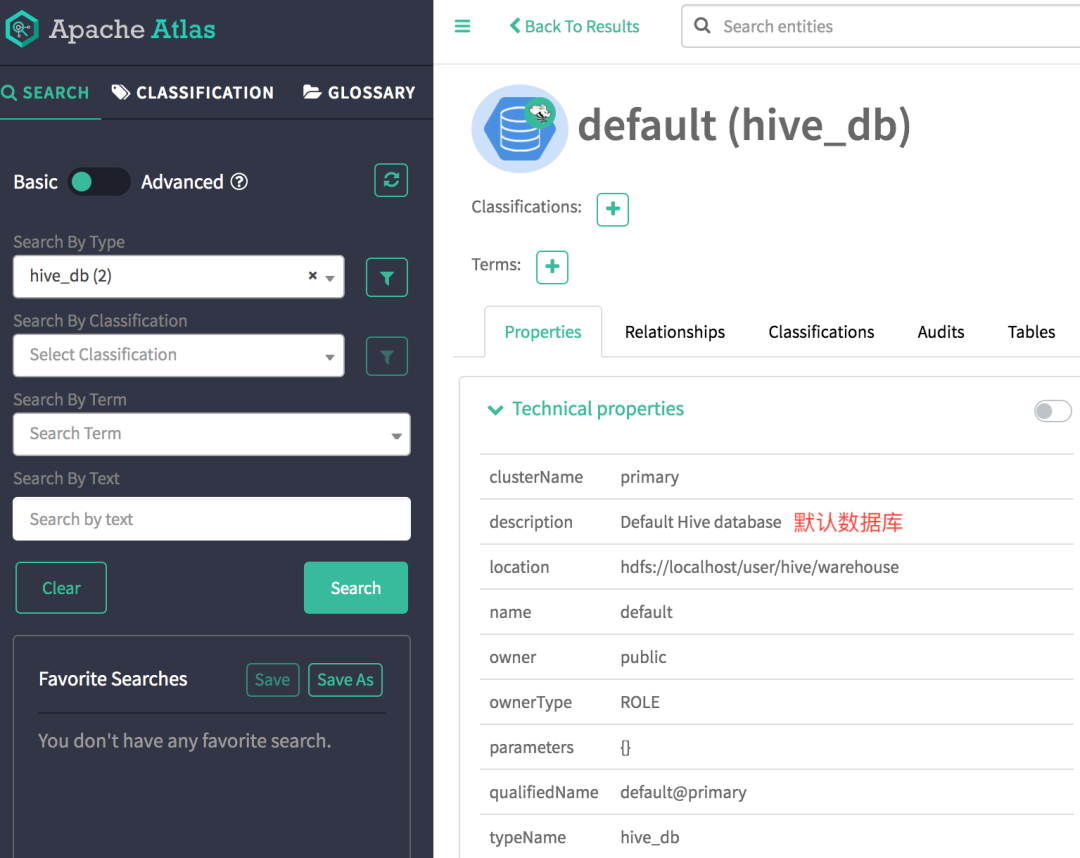Click the name value 'default'

pyautogui.click(x=646, y=612)
